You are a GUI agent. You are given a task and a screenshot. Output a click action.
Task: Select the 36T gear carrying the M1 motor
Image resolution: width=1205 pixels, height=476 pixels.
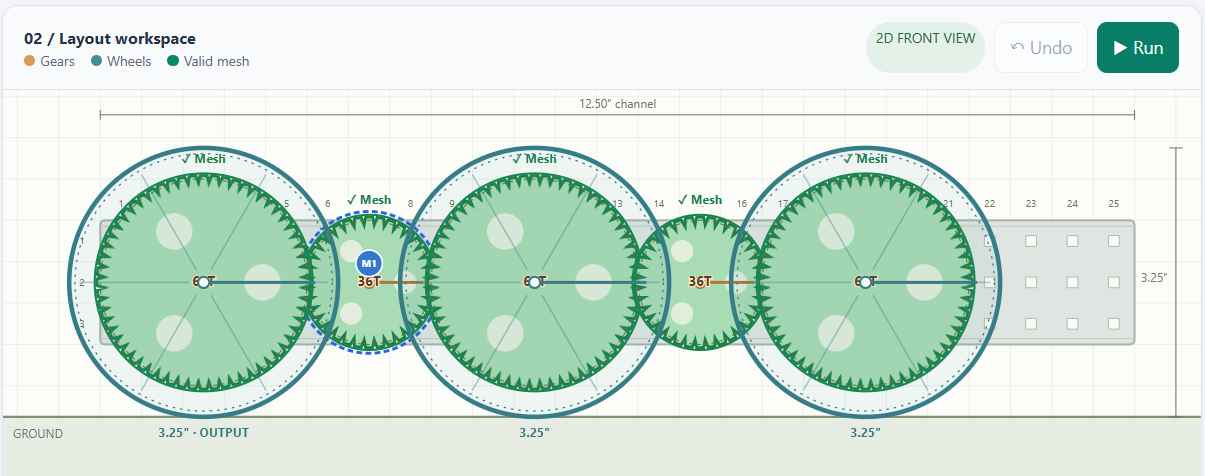coord(369,283)
